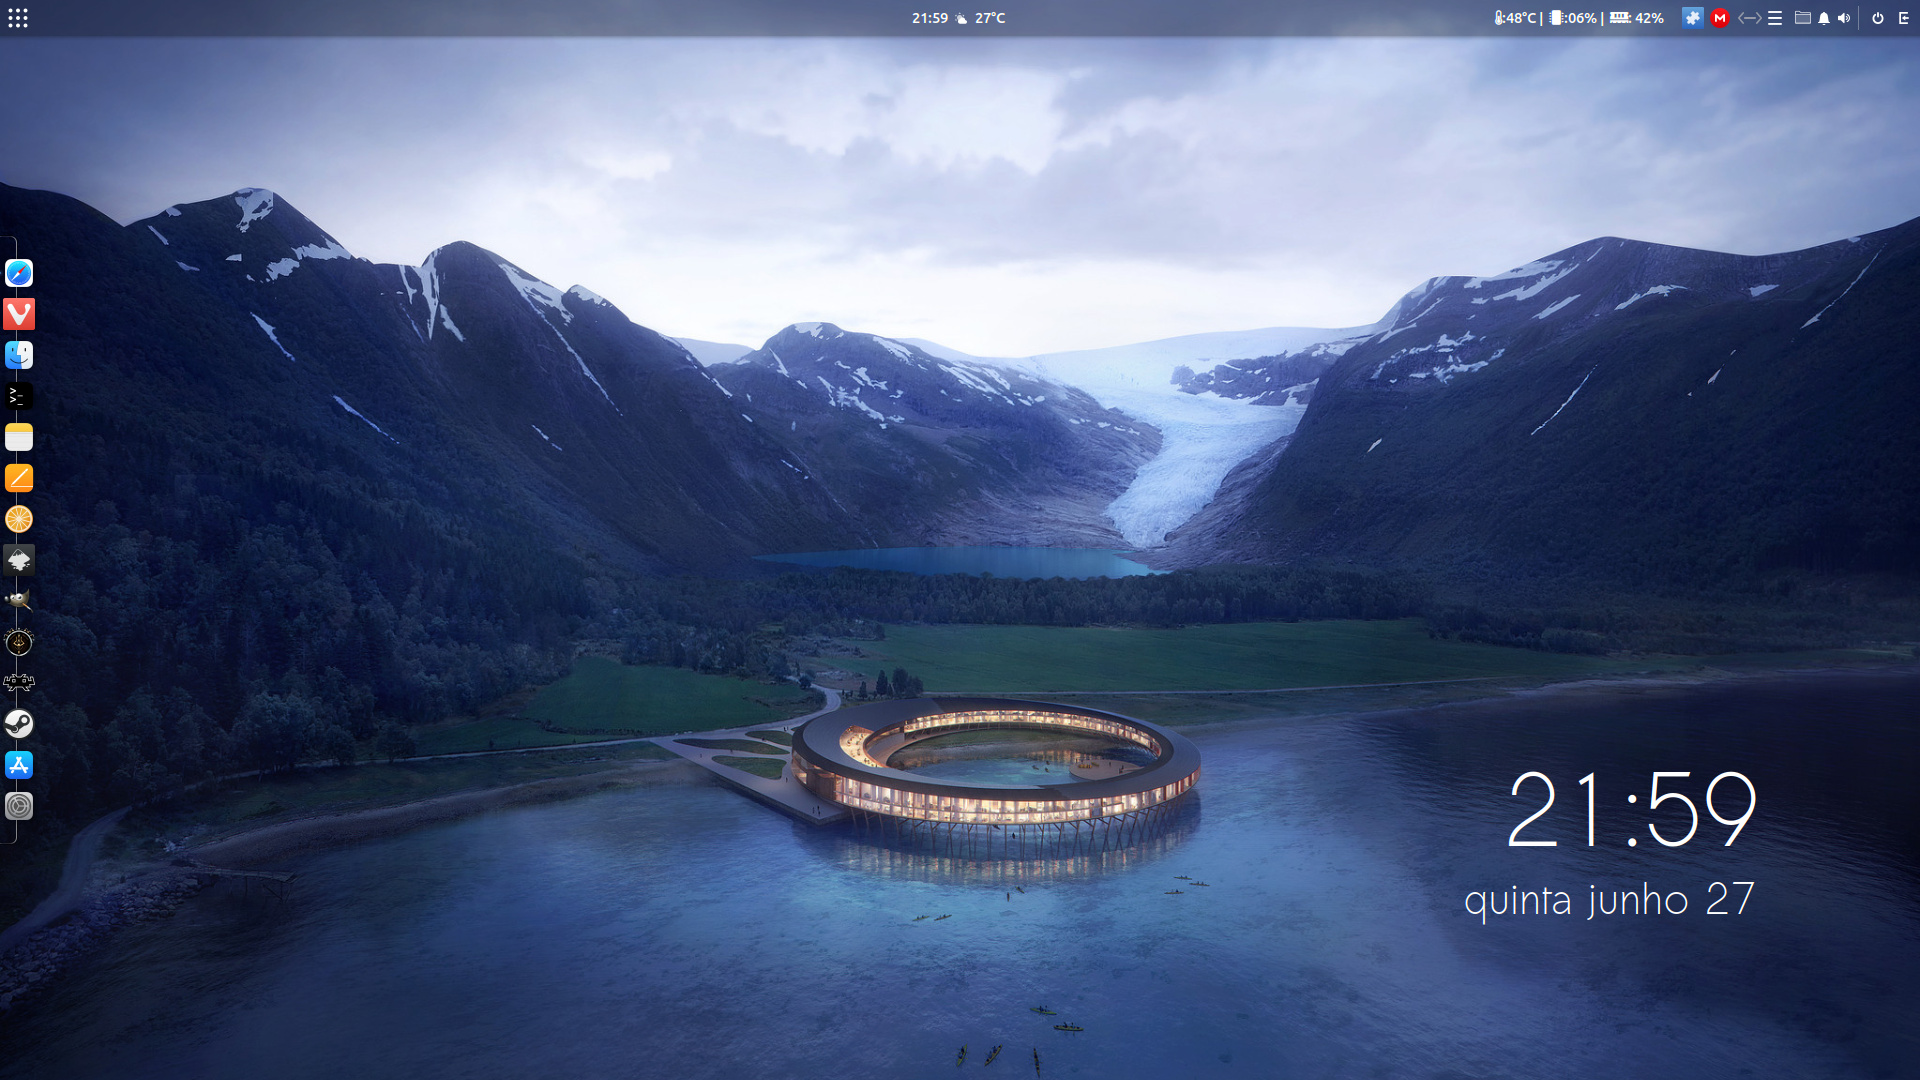Open volume control speaker icon
Viewport: 1920px width, 1080px height.
coord(1844,18)
